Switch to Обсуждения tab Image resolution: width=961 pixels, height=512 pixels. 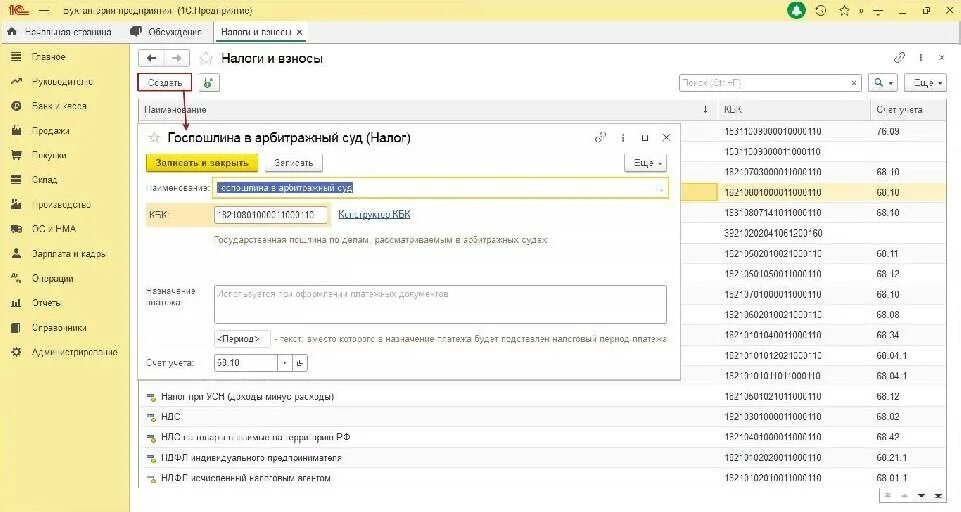tap(167, 32)
